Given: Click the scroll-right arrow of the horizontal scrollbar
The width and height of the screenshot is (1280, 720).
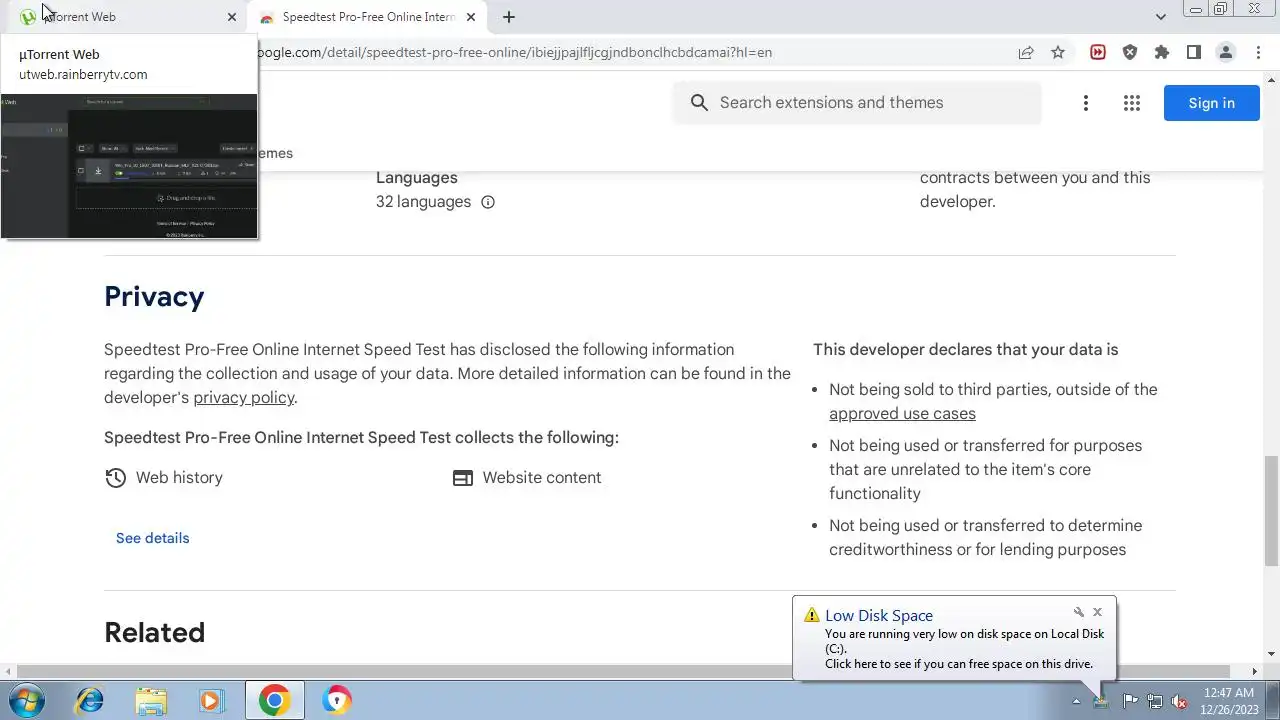Looking at the screenshot, I should 1255,671.
